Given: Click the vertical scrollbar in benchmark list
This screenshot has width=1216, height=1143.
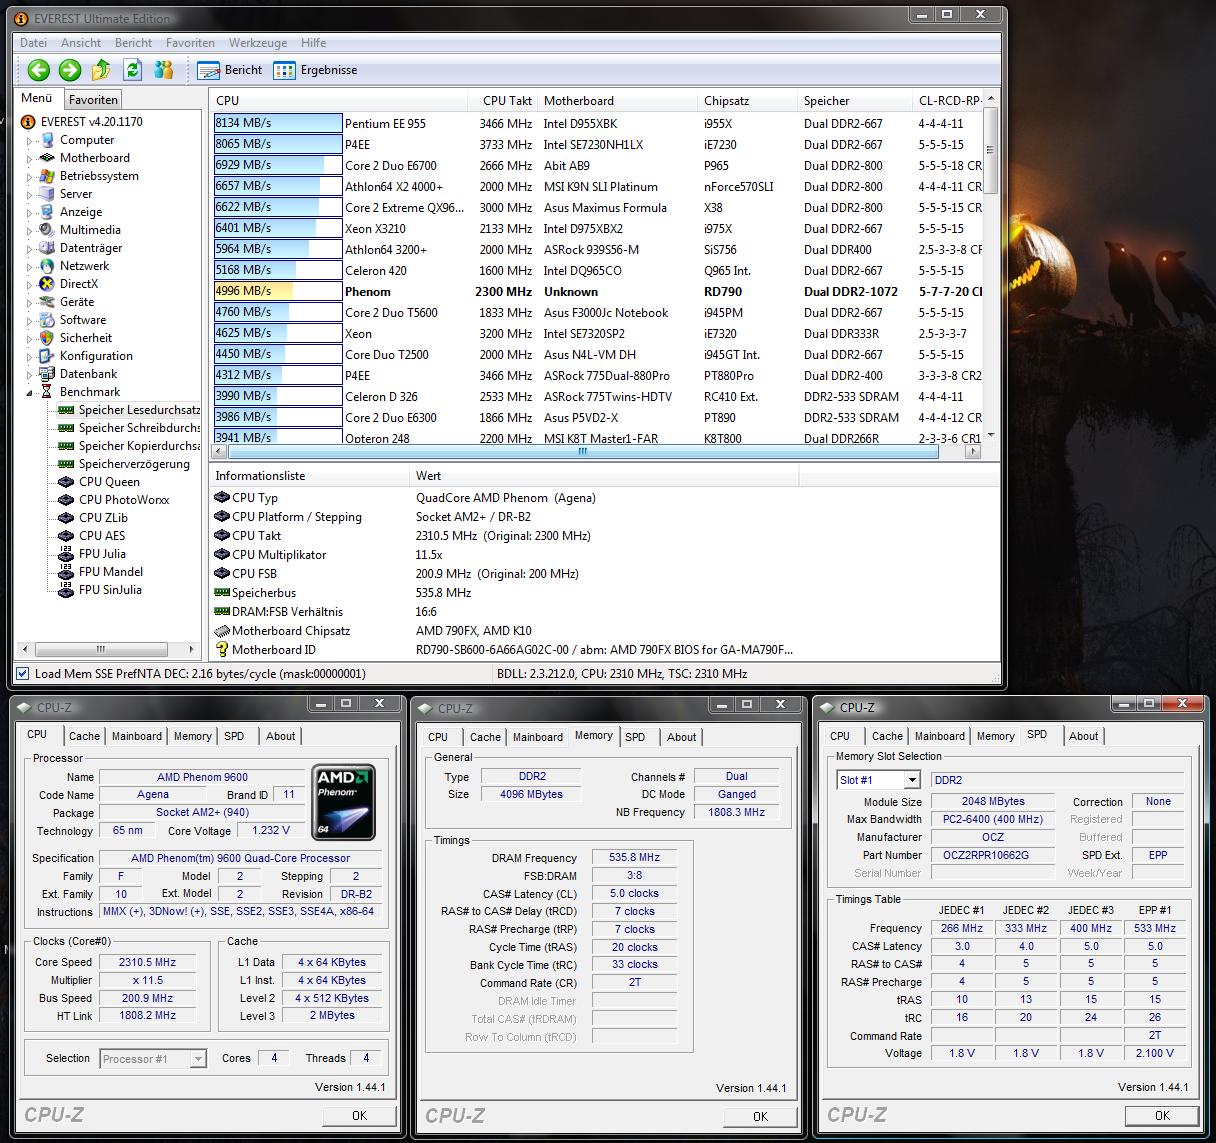Looking at the screenshot, I should [990, 152].
